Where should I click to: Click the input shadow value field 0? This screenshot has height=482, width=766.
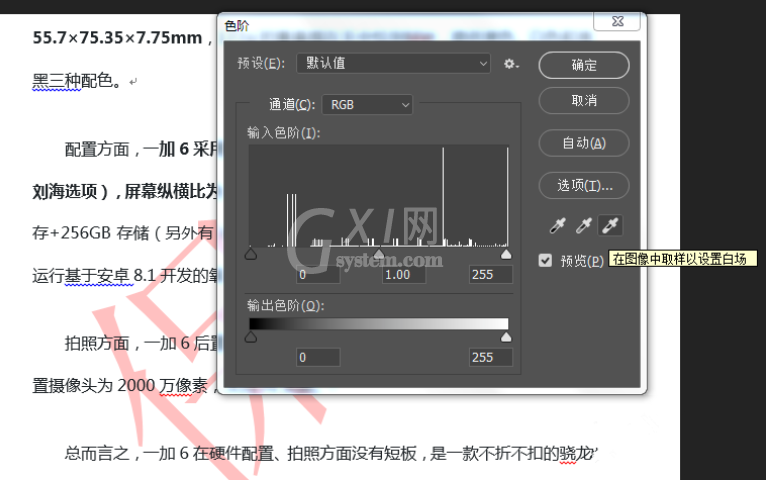(x=318, y=274)
